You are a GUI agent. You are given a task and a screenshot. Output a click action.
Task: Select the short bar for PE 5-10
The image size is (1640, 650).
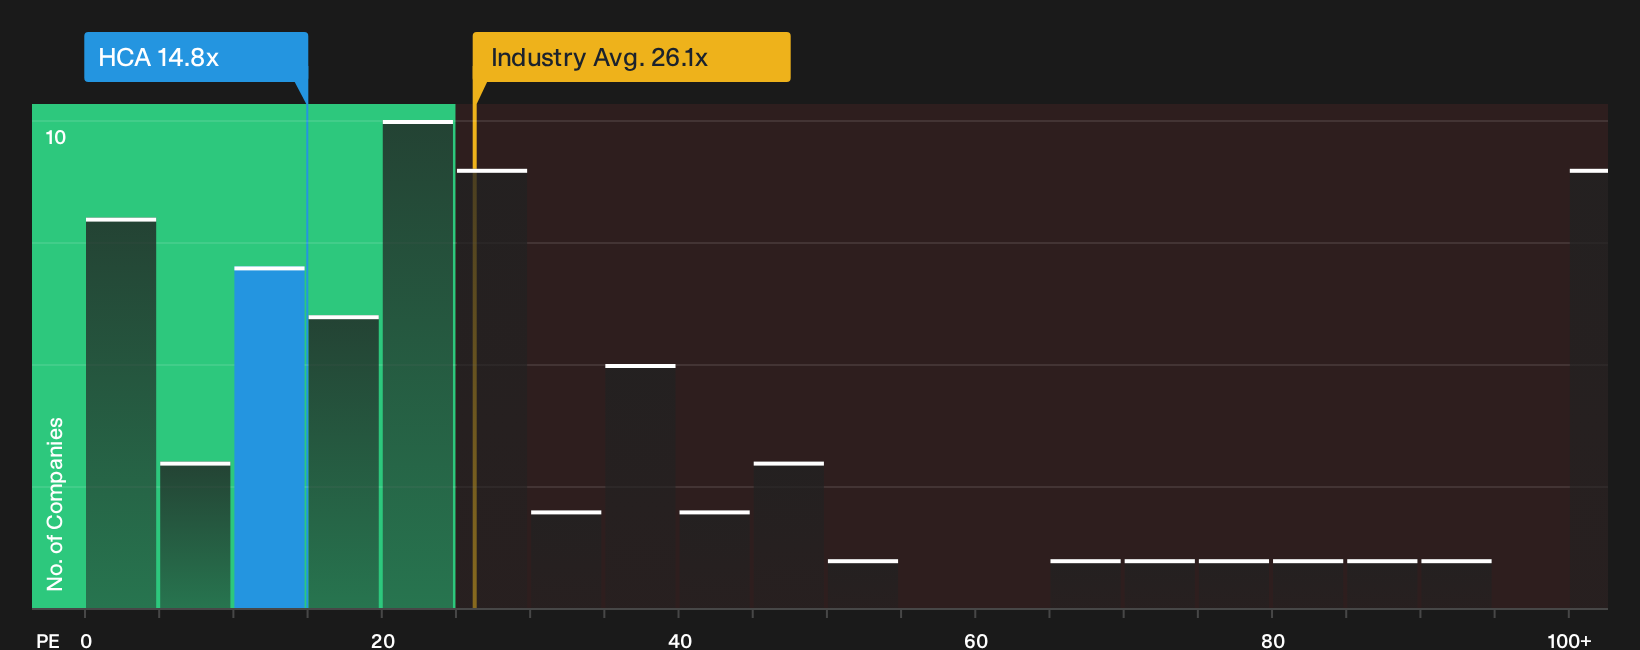tap(195, 535)
